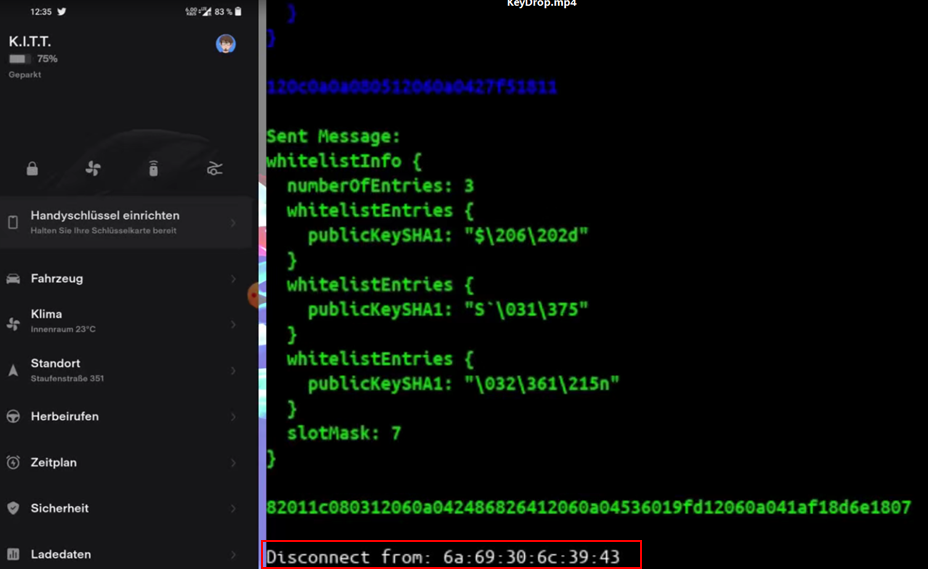Image resolution: width=928 pixels, height=569 pixels.
Task: Click the whitelistInfo { line
Action: pos(344,161)
